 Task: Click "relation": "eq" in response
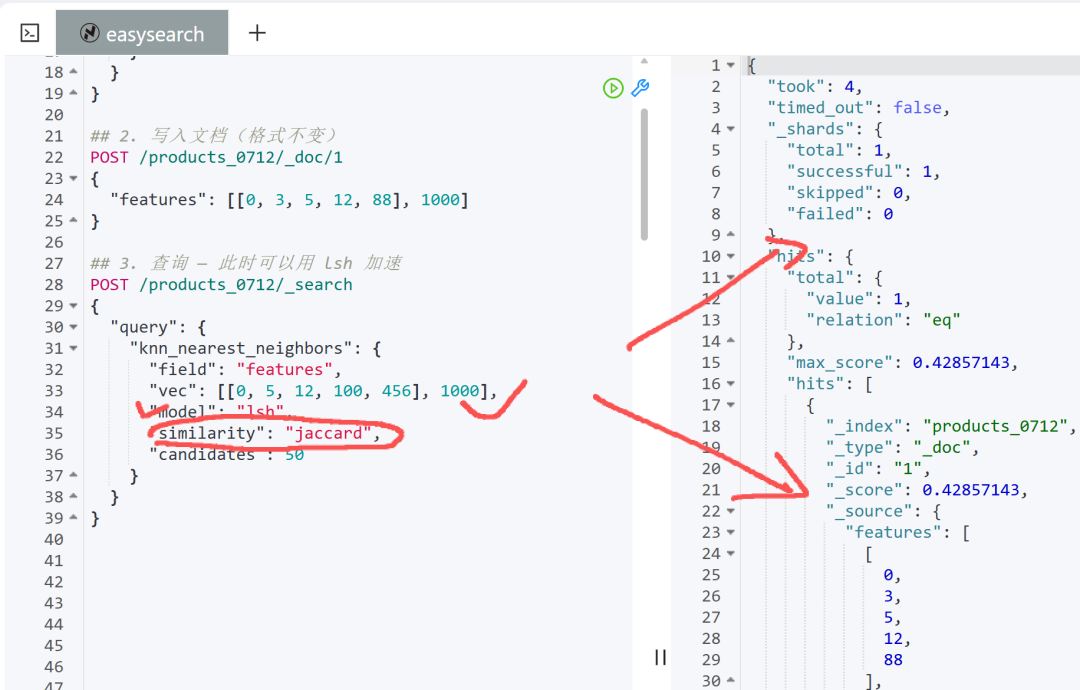pyautogui.click(x=884, y=320)
